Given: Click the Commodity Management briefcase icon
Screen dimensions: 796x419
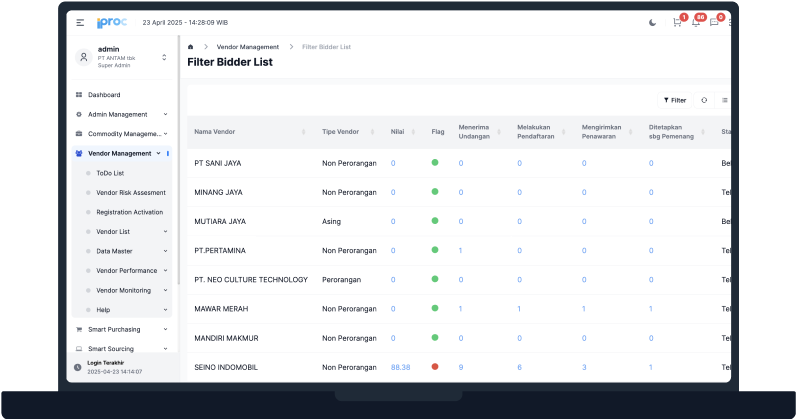Looking at the screenshot, I should coord(79,134).
